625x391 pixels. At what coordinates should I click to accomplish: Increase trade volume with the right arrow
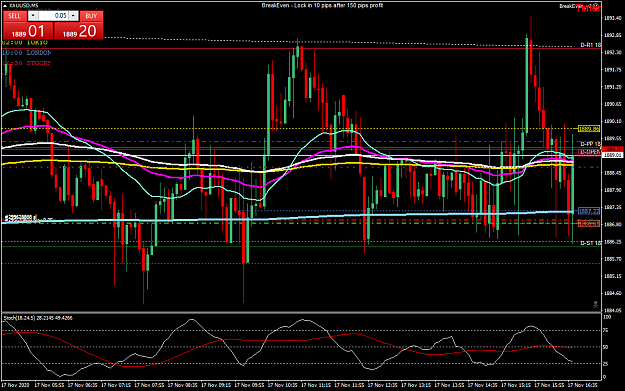point(73,16)
